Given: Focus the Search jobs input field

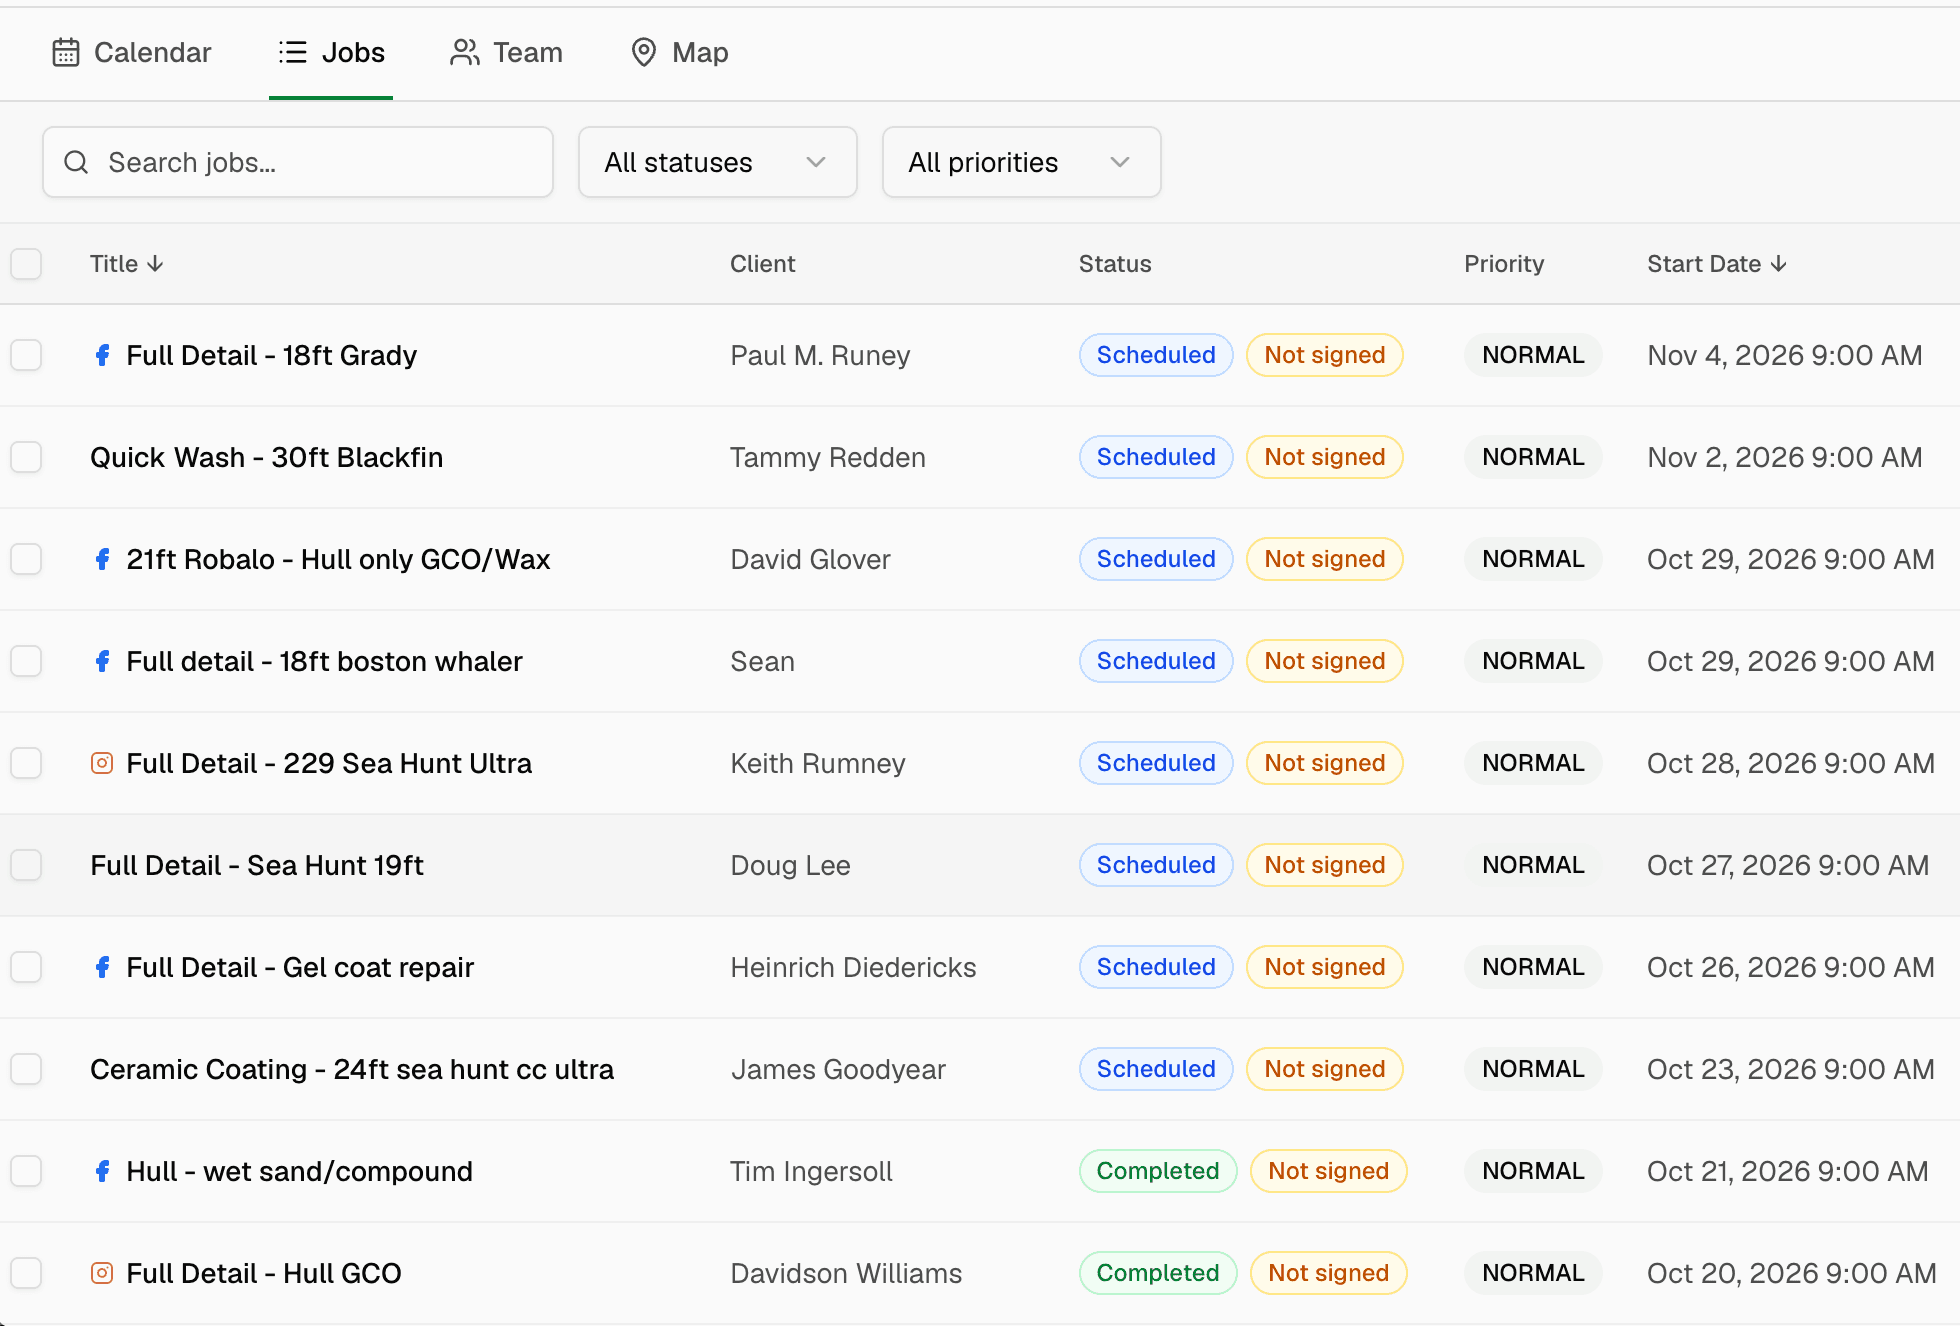Looking at the screenshot, I should pyautogui.click(x=298, y=162).
